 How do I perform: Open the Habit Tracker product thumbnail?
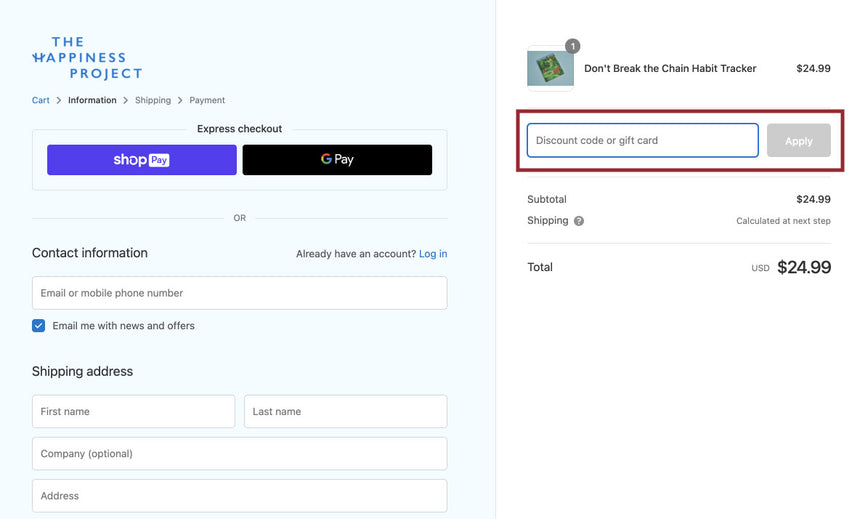pos(550,69)
